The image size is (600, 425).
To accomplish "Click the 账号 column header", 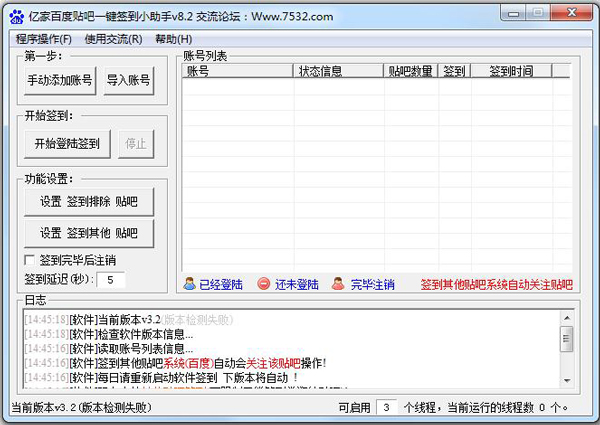I will [x=238, y=71].
